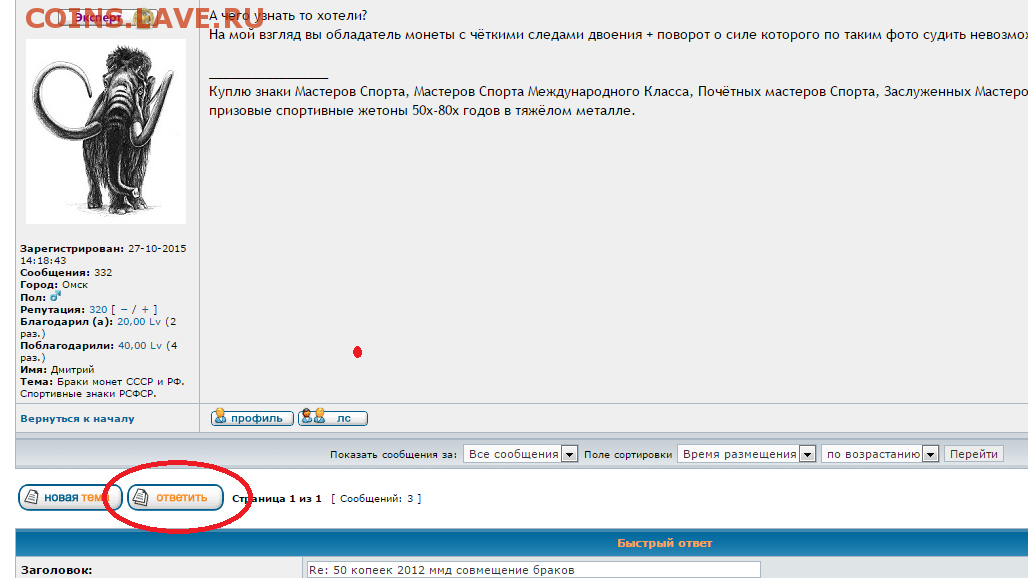Click the Поле сортировки label
1028x578 pixels.
[628, 454]
